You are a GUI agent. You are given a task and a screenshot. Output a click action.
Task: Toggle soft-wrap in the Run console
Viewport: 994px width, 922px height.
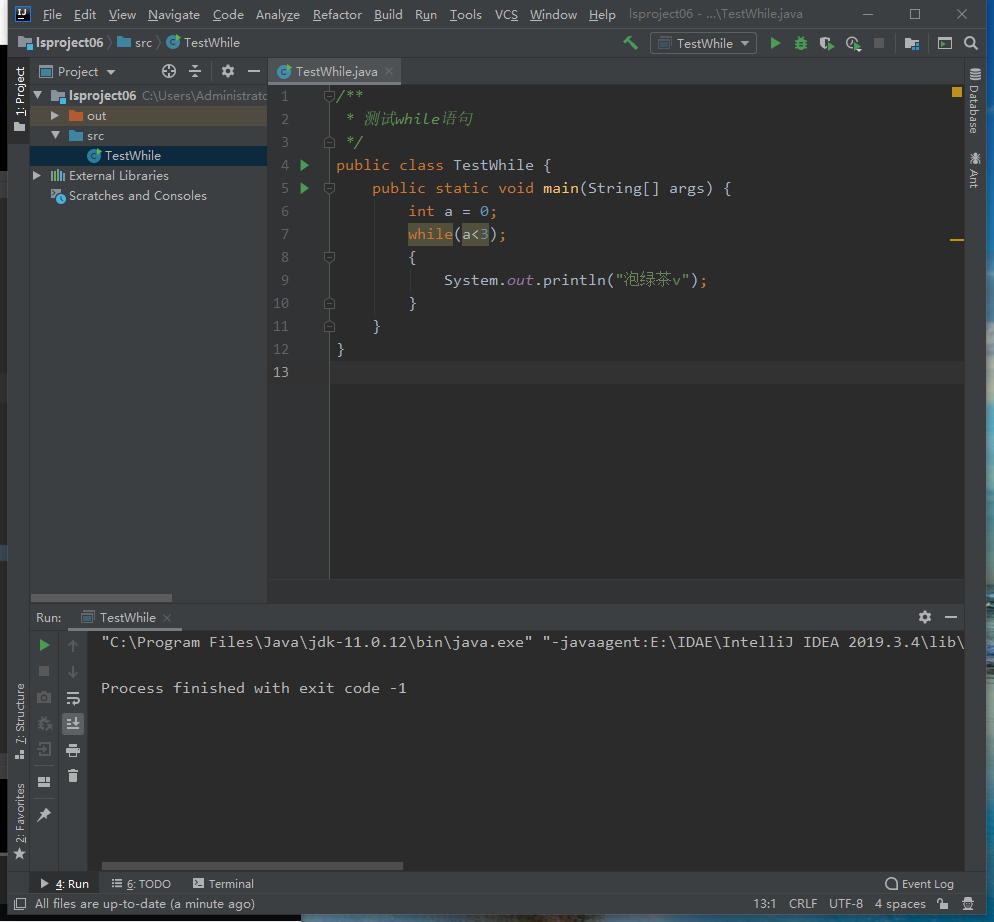73,698
